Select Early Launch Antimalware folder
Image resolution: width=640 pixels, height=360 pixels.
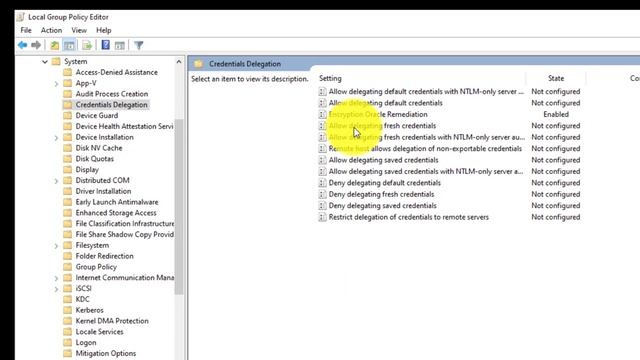click(117, 202)
